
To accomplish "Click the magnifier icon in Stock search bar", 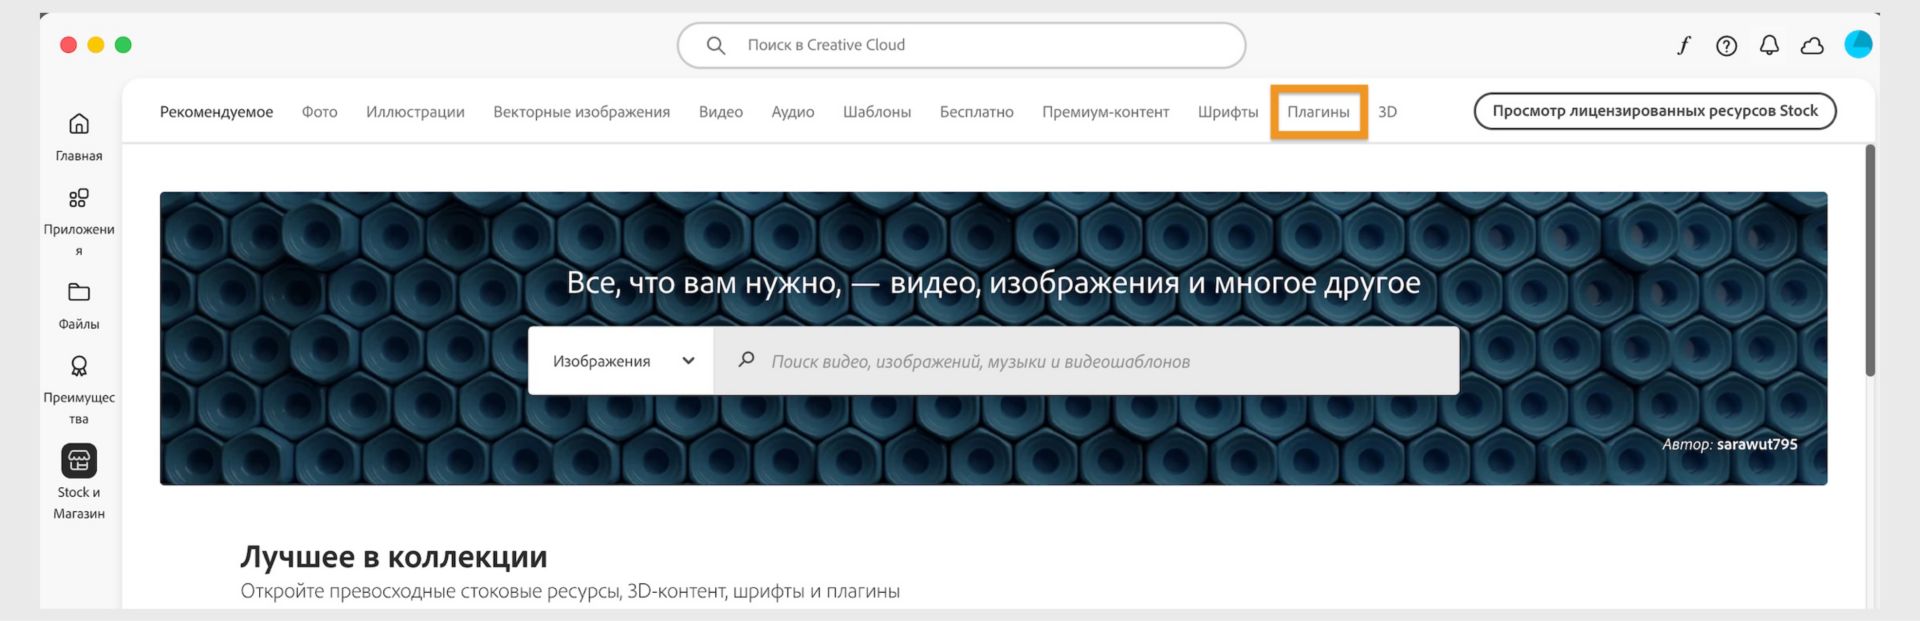I will pyautogui.click(x=746, y=360).
